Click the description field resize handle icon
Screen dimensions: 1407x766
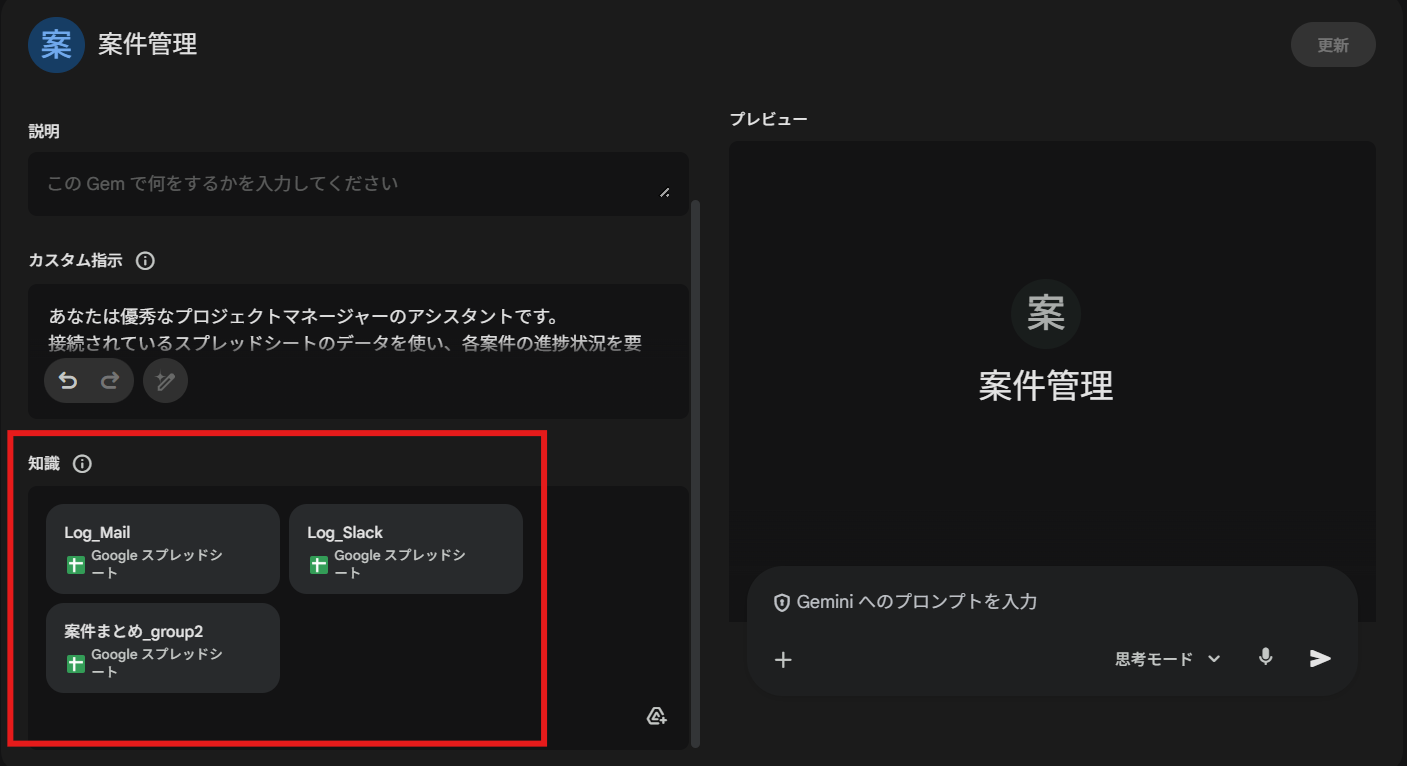click(665, 192)
